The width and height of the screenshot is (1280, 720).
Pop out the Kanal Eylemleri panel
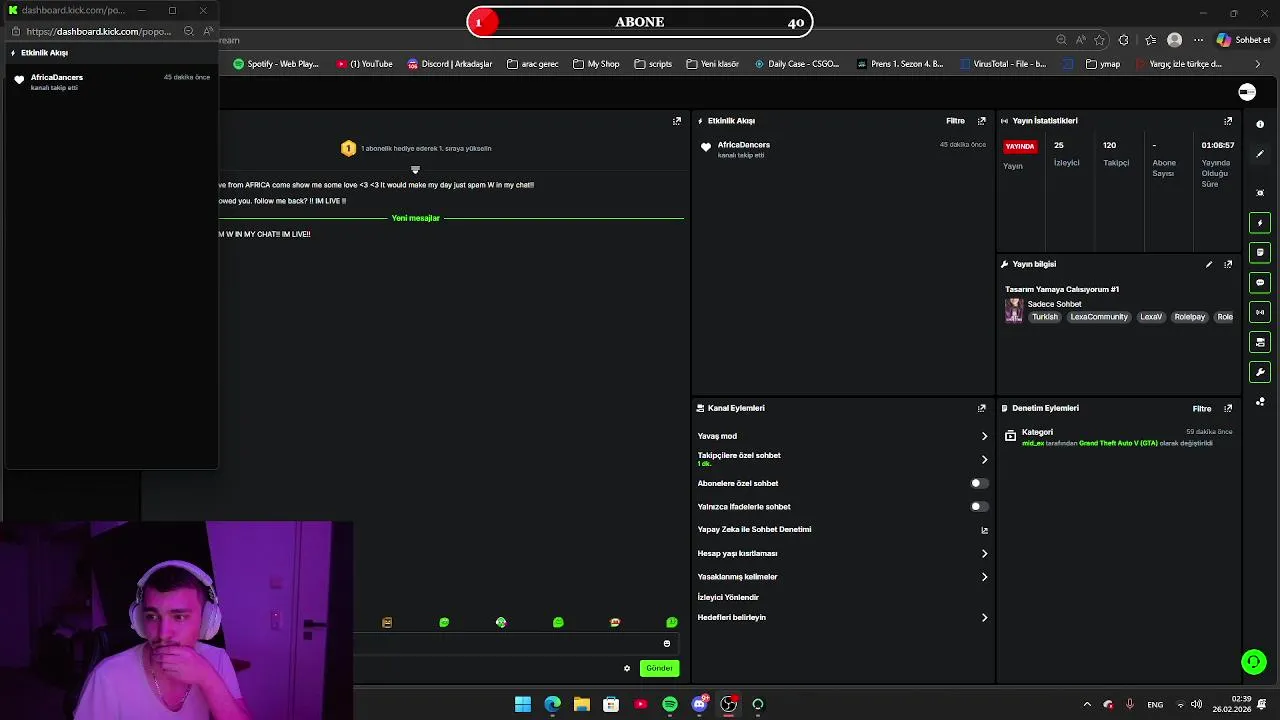point(981,408)
